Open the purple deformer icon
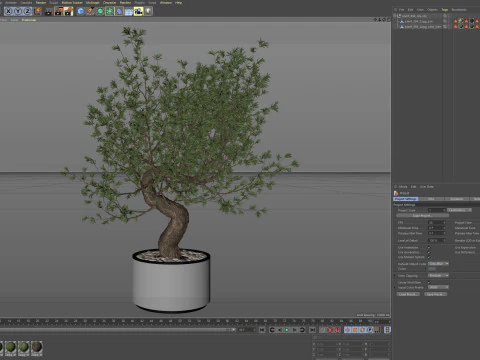 pos(119,11)
